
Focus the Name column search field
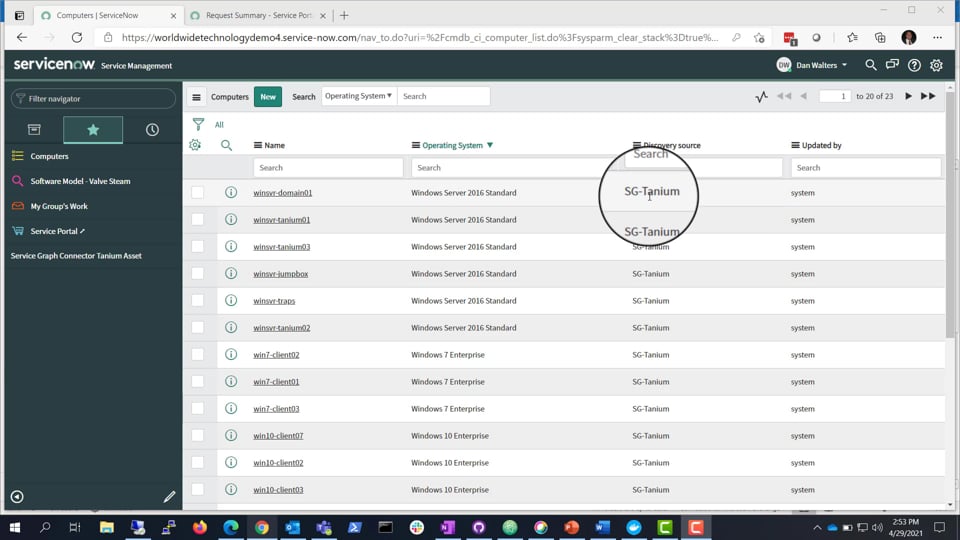coord(328,168)
